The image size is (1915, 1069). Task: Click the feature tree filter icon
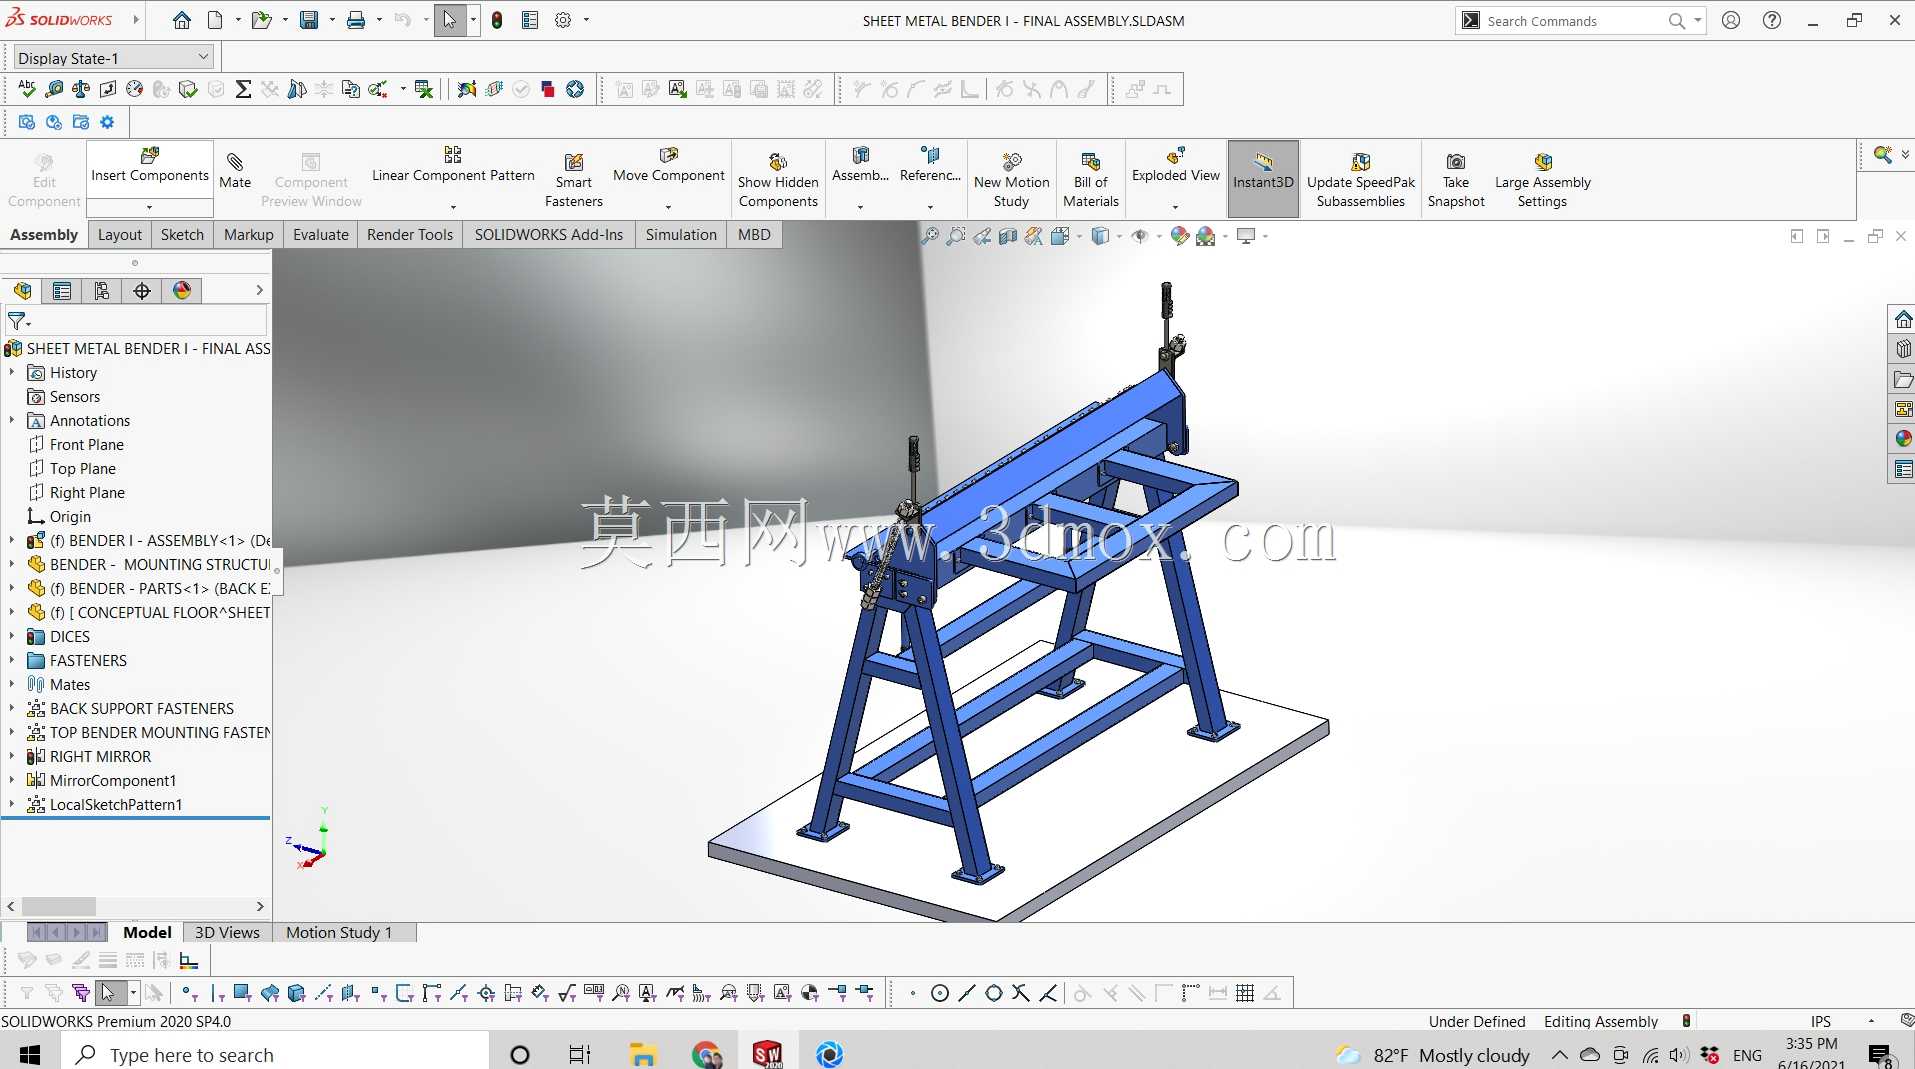tap(18, 322)
